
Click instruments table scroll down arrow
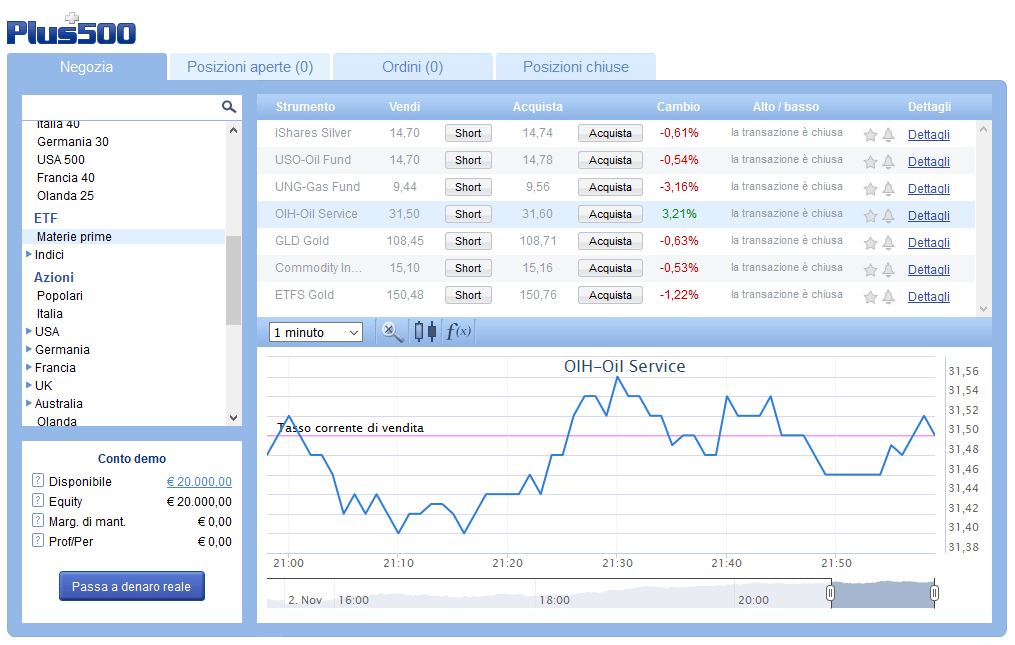coord(983,309)
